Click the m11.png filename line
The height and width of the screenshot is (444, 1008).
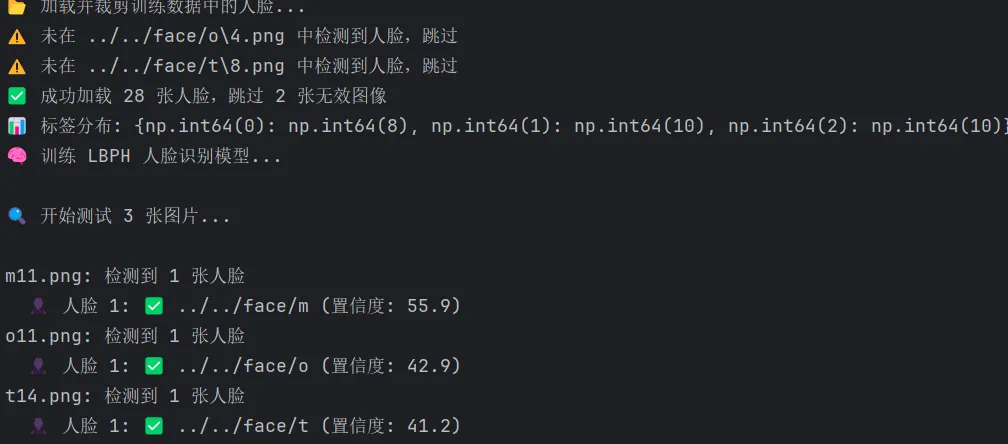125,276
